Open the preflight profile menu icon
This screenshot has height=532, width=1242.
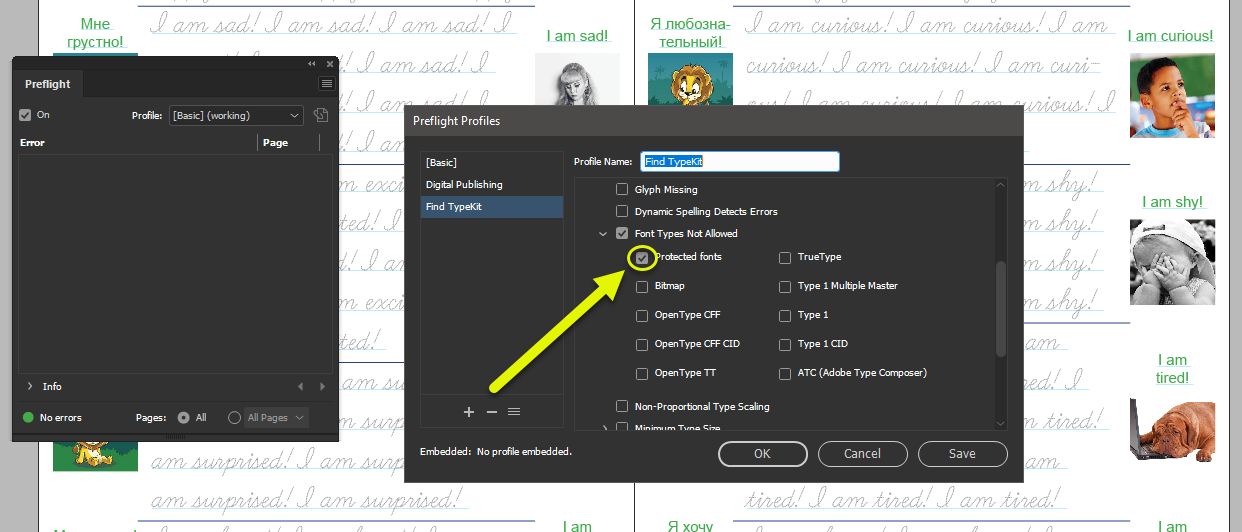(x=514, y=411)
